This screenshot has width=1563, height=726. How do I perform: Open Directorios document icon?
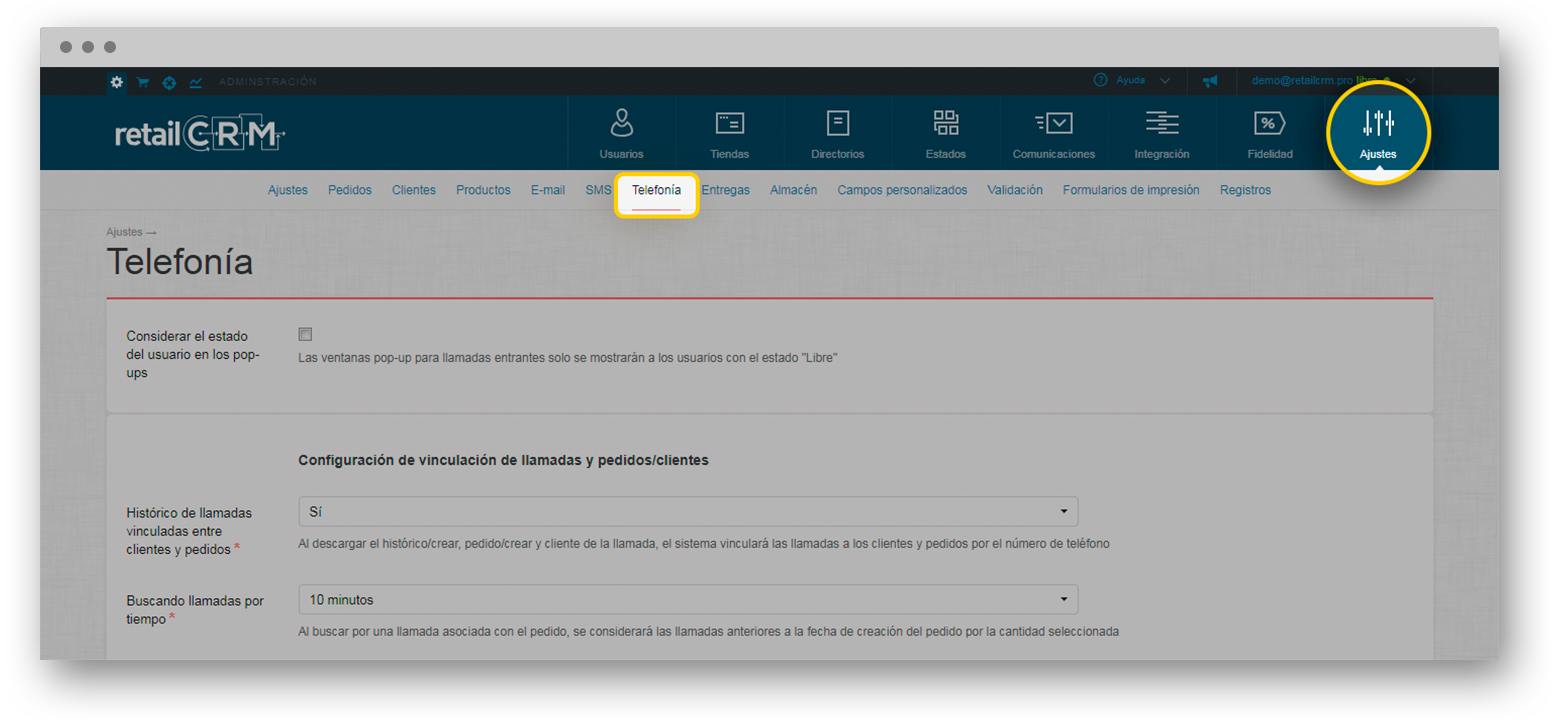837,123
